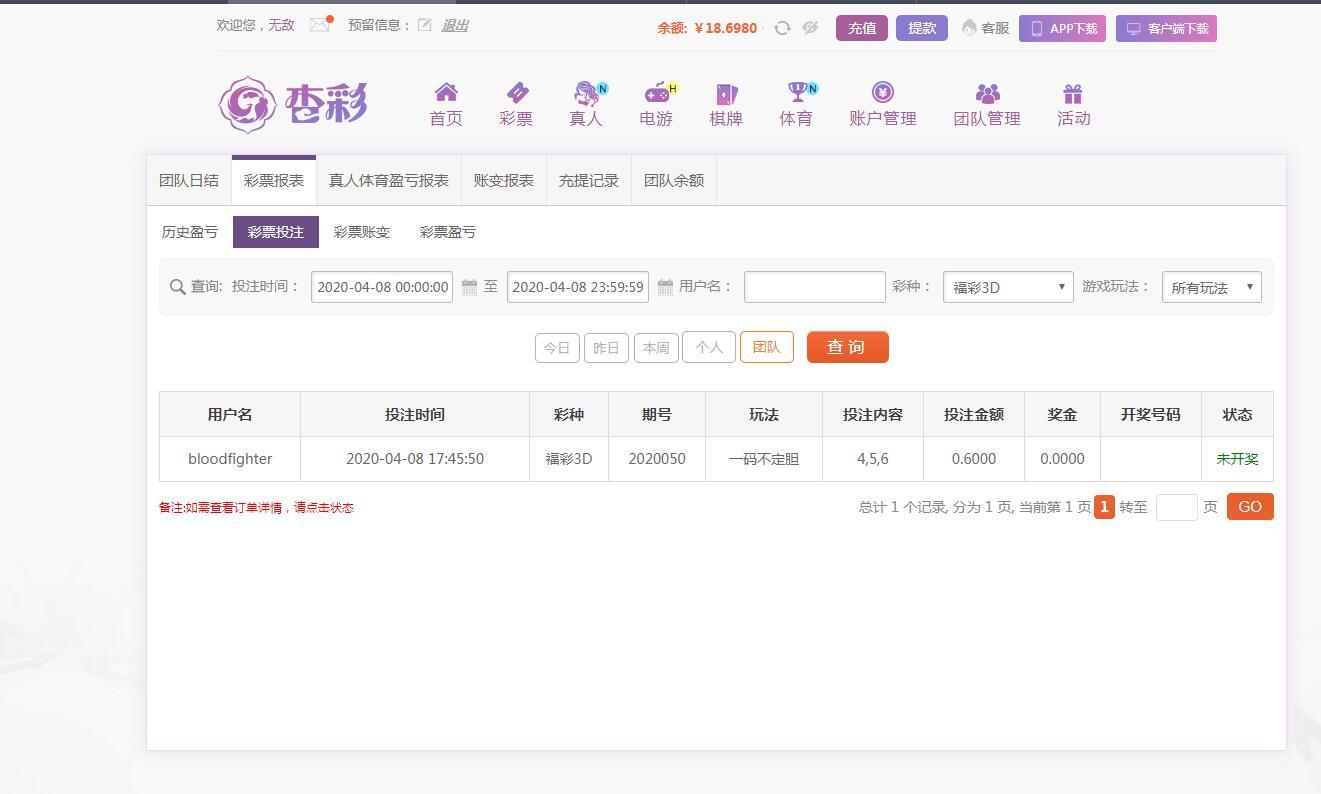Refresh the account balance
The image size is (1321, 794).
tap(782, 28)
